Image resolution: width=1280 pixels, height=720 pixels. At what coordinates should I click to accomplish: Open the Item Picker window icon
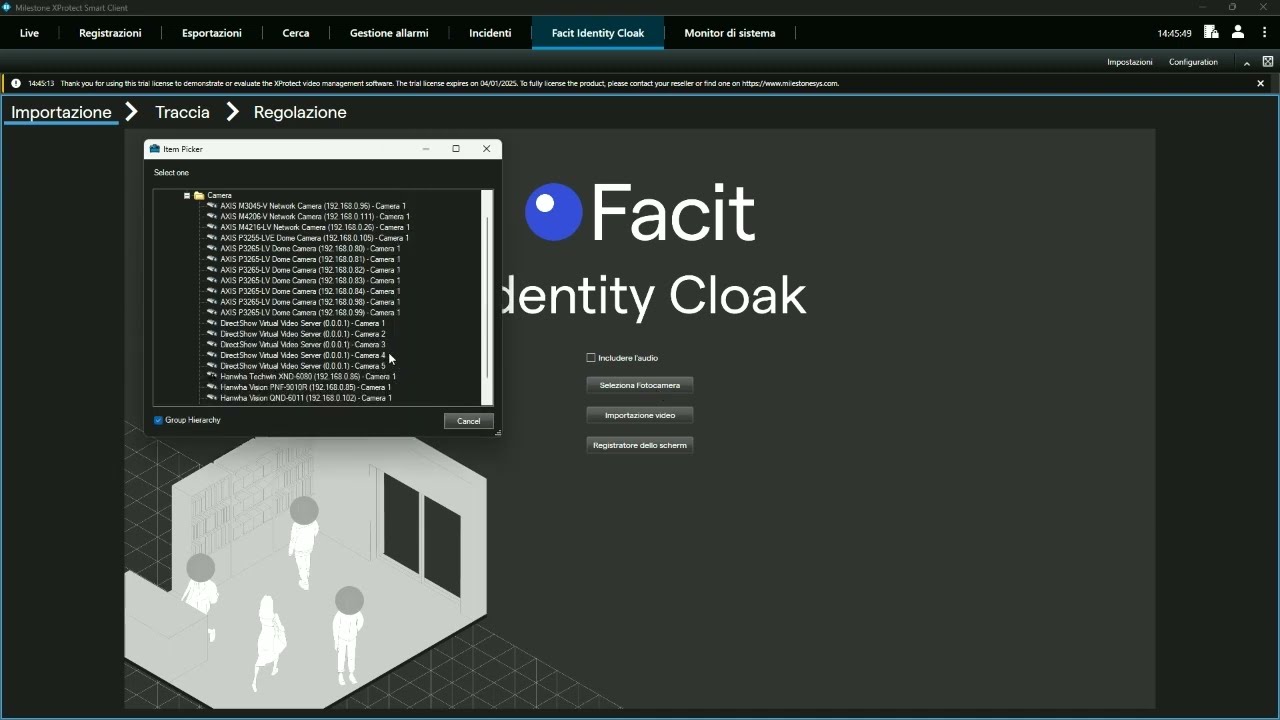[155, 149]
